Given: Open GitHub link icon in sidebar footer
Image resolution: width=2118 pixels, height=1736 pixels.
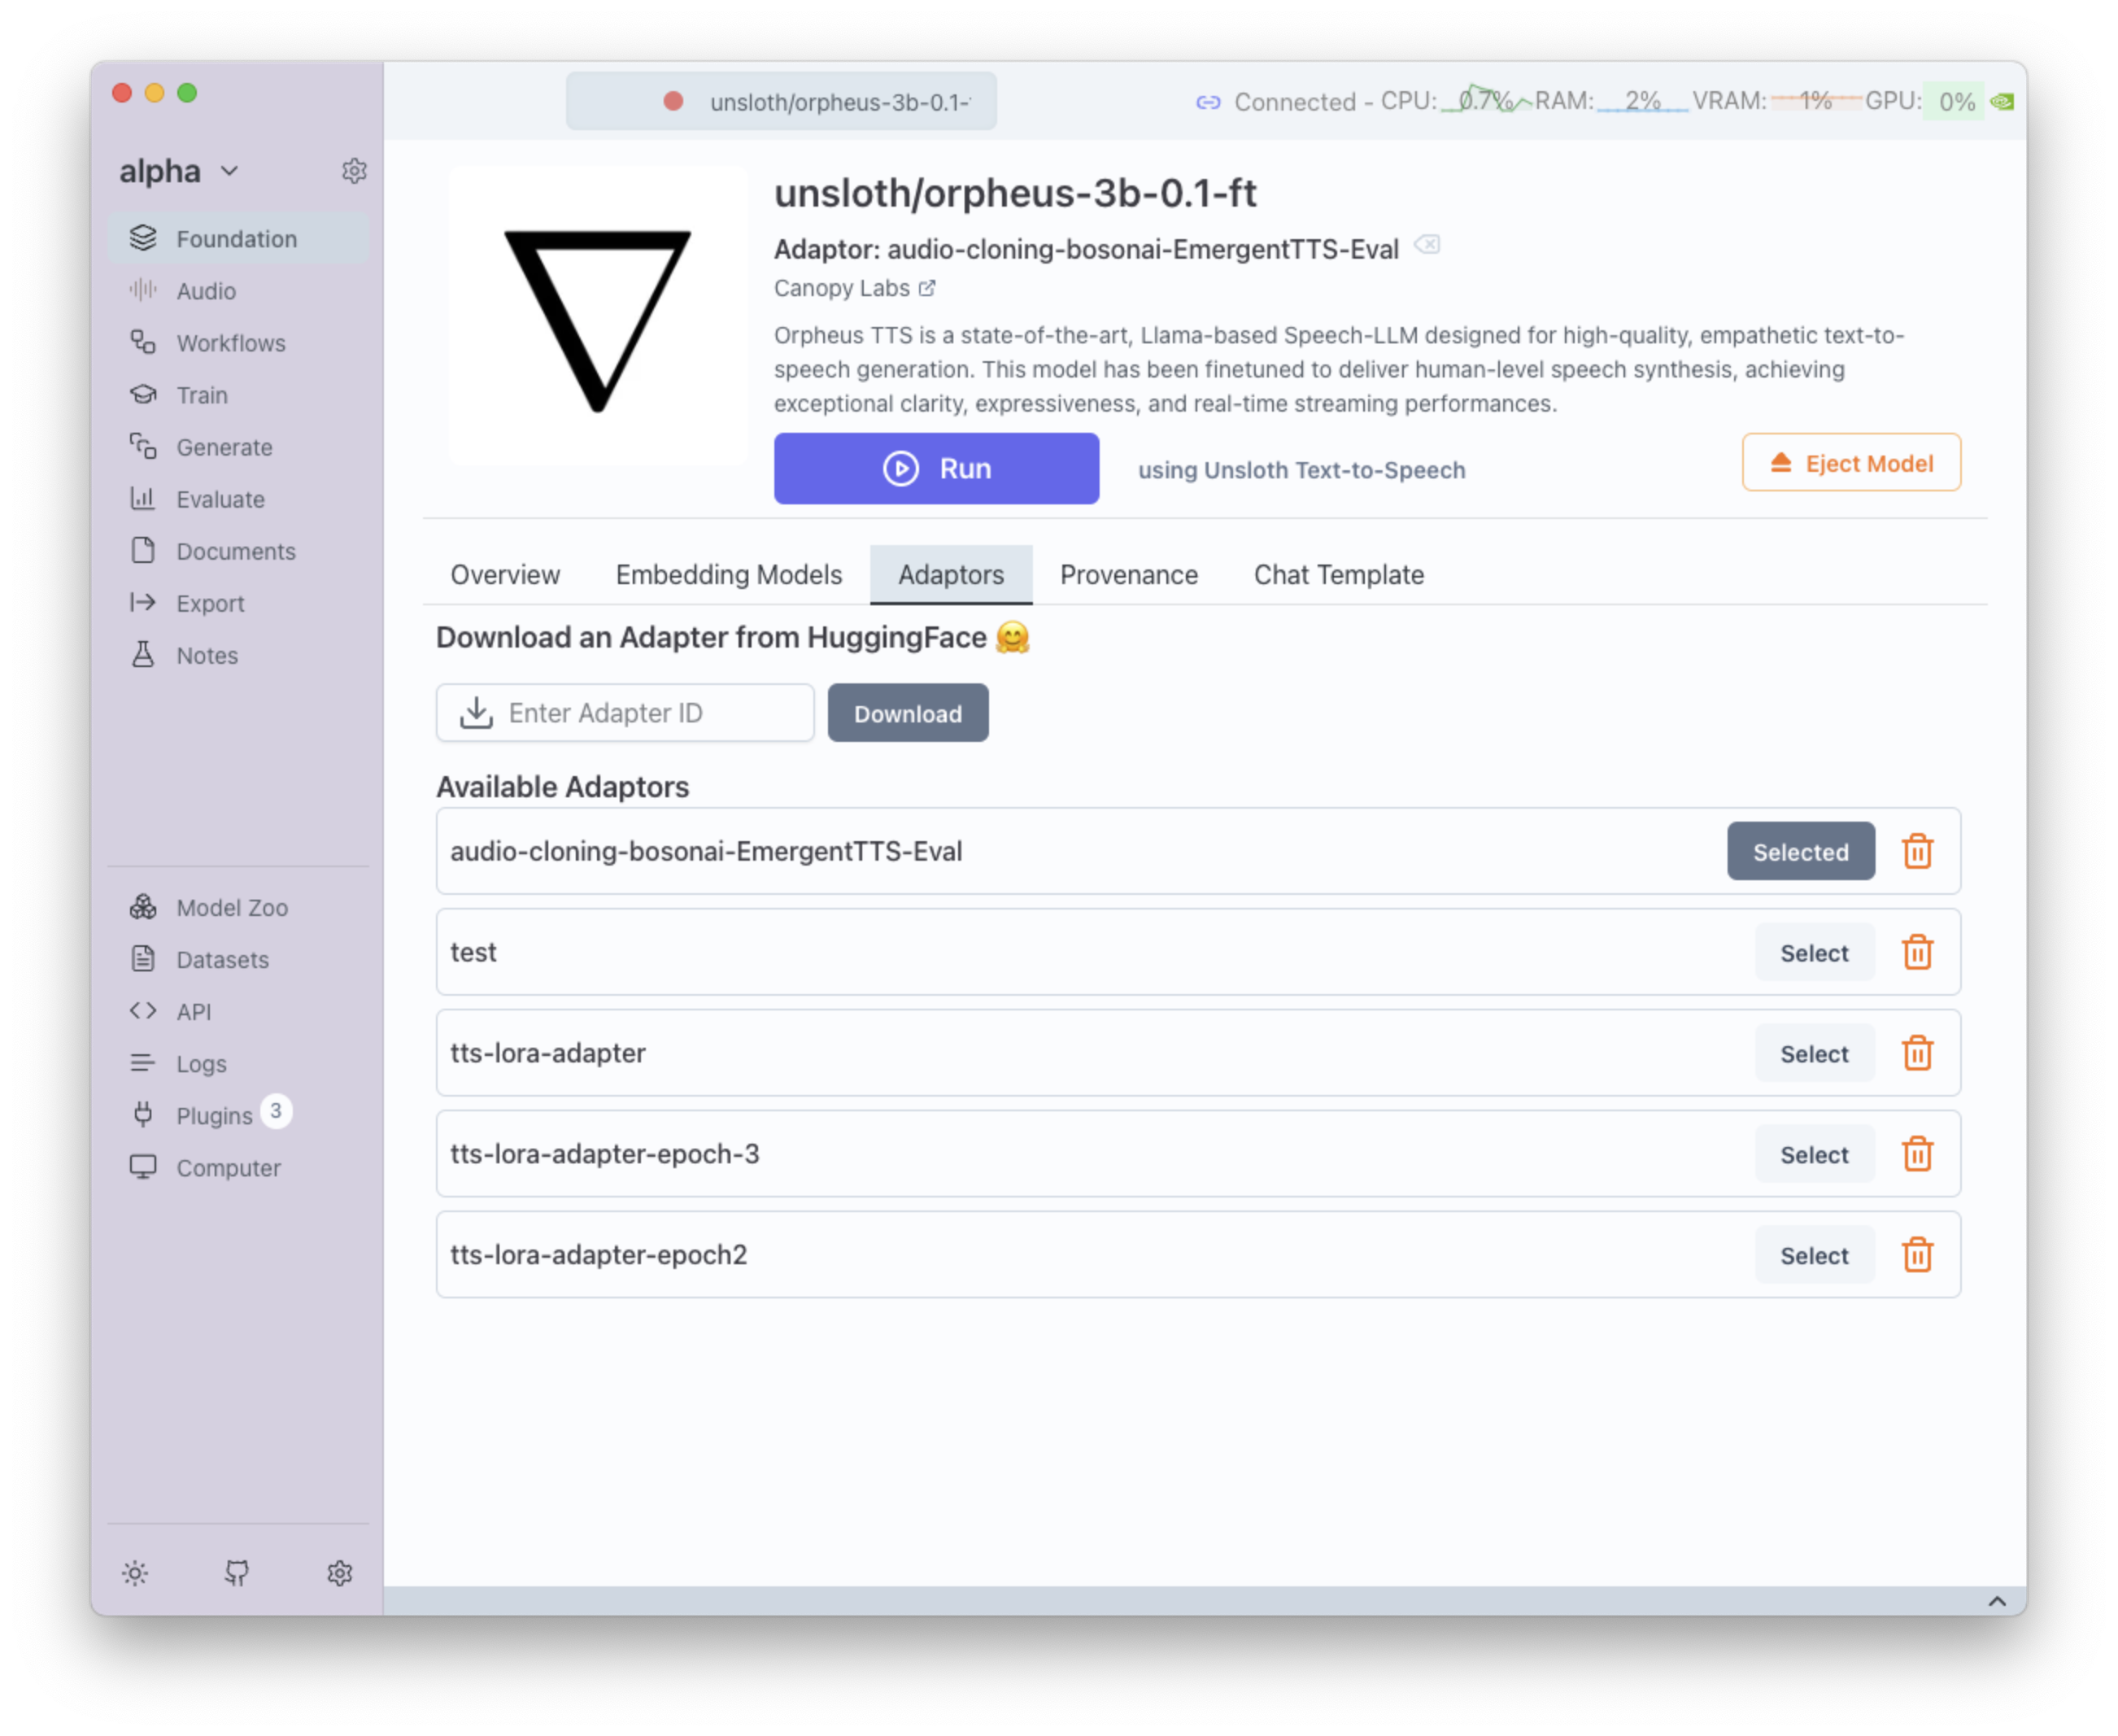Looking at the screenshot, I should (237, 1573).
